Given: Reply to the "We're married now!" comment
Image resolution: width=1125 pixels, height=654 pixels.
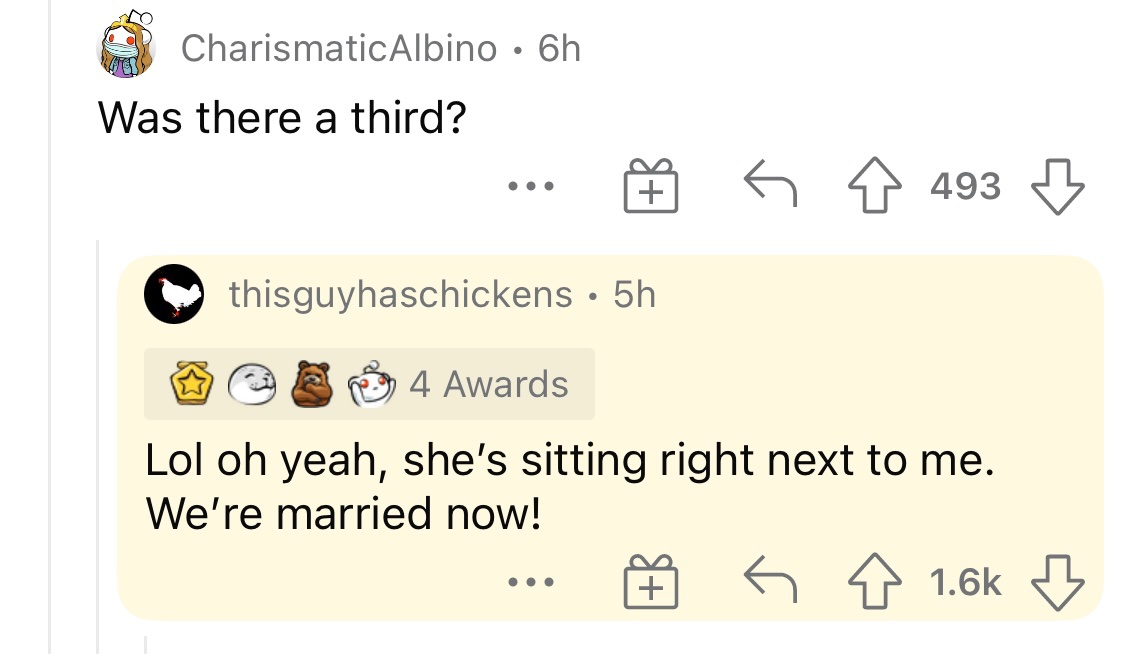Looking at the screenshot, I should pyautogui.click(x=769, y=582).
